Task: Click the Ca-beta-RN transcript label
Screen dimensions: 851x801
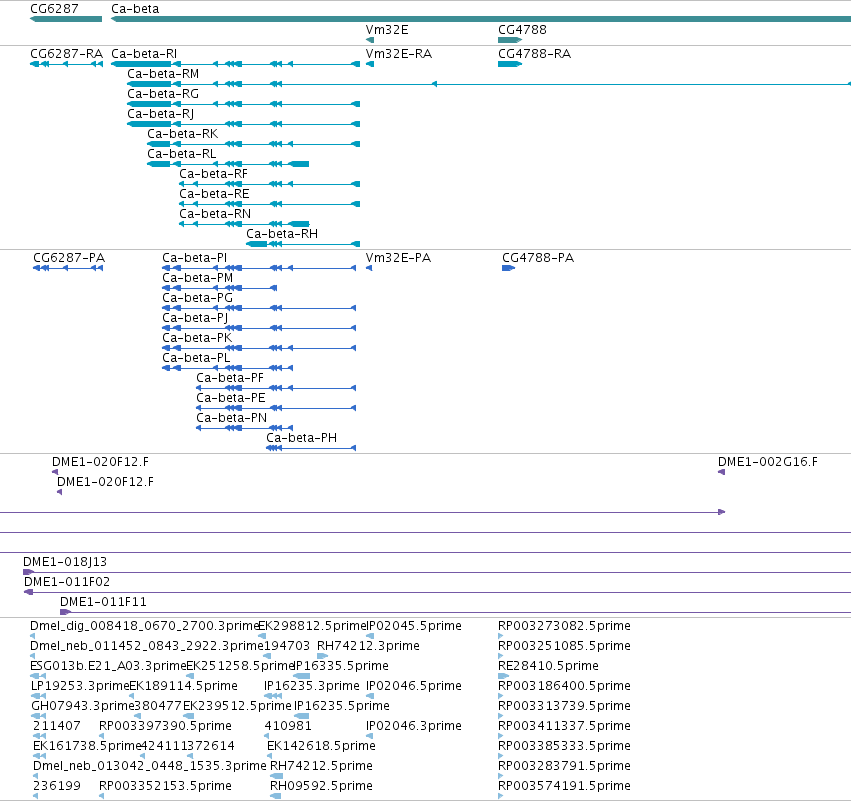Action: [215, 214]
